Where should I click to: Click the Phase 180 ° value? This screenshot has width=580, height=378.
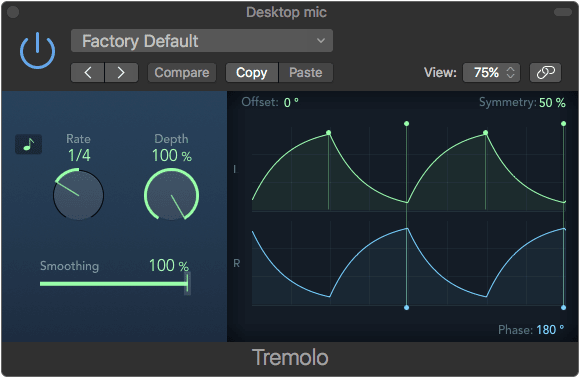click(x=550, y=330)
